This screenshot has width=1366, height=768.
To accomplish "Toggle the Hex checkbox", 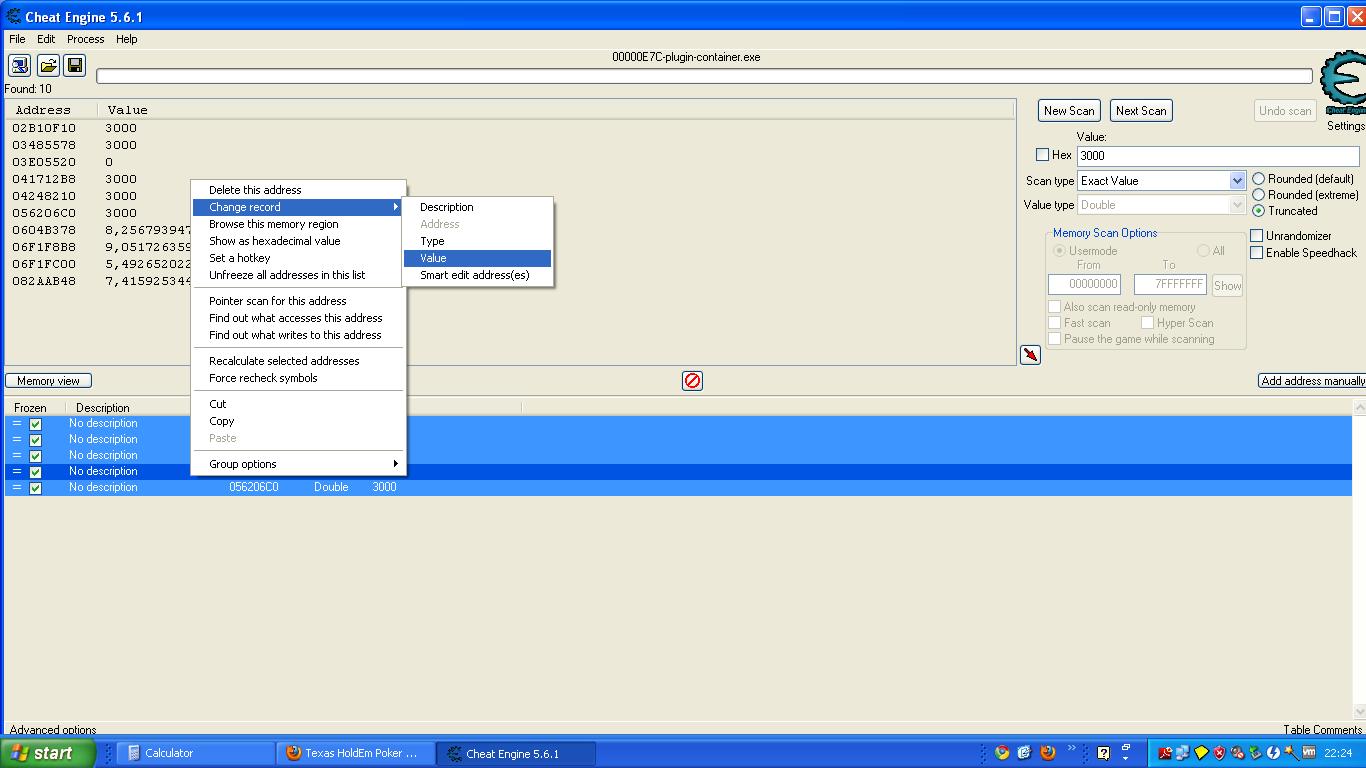I will click(x=1042, y=155).
